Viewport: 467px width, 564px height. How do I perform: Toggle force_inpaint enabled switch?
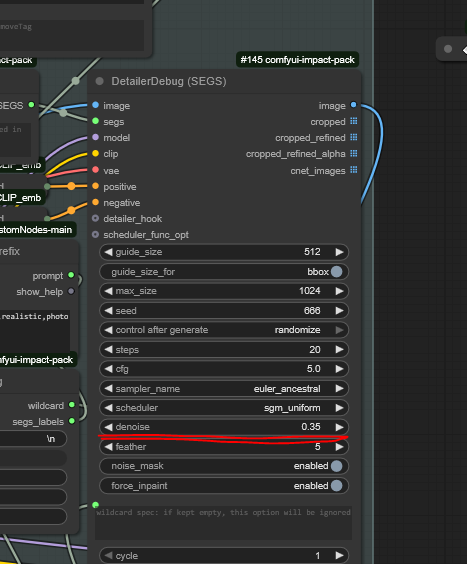coord(336,486)
